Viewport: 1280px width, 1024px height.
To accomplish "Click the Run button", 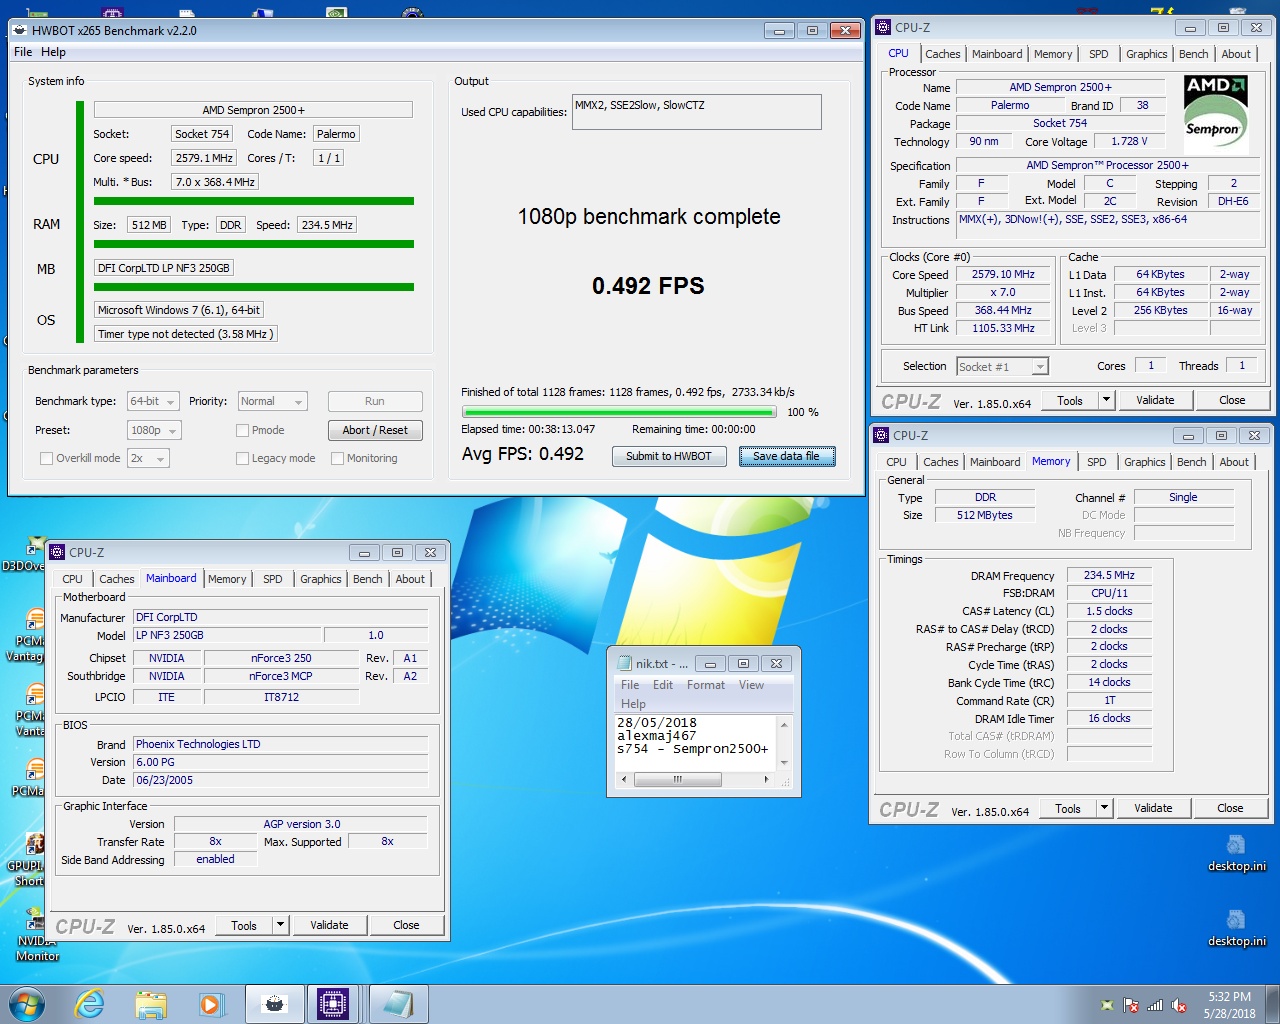I will pos(375,401).
